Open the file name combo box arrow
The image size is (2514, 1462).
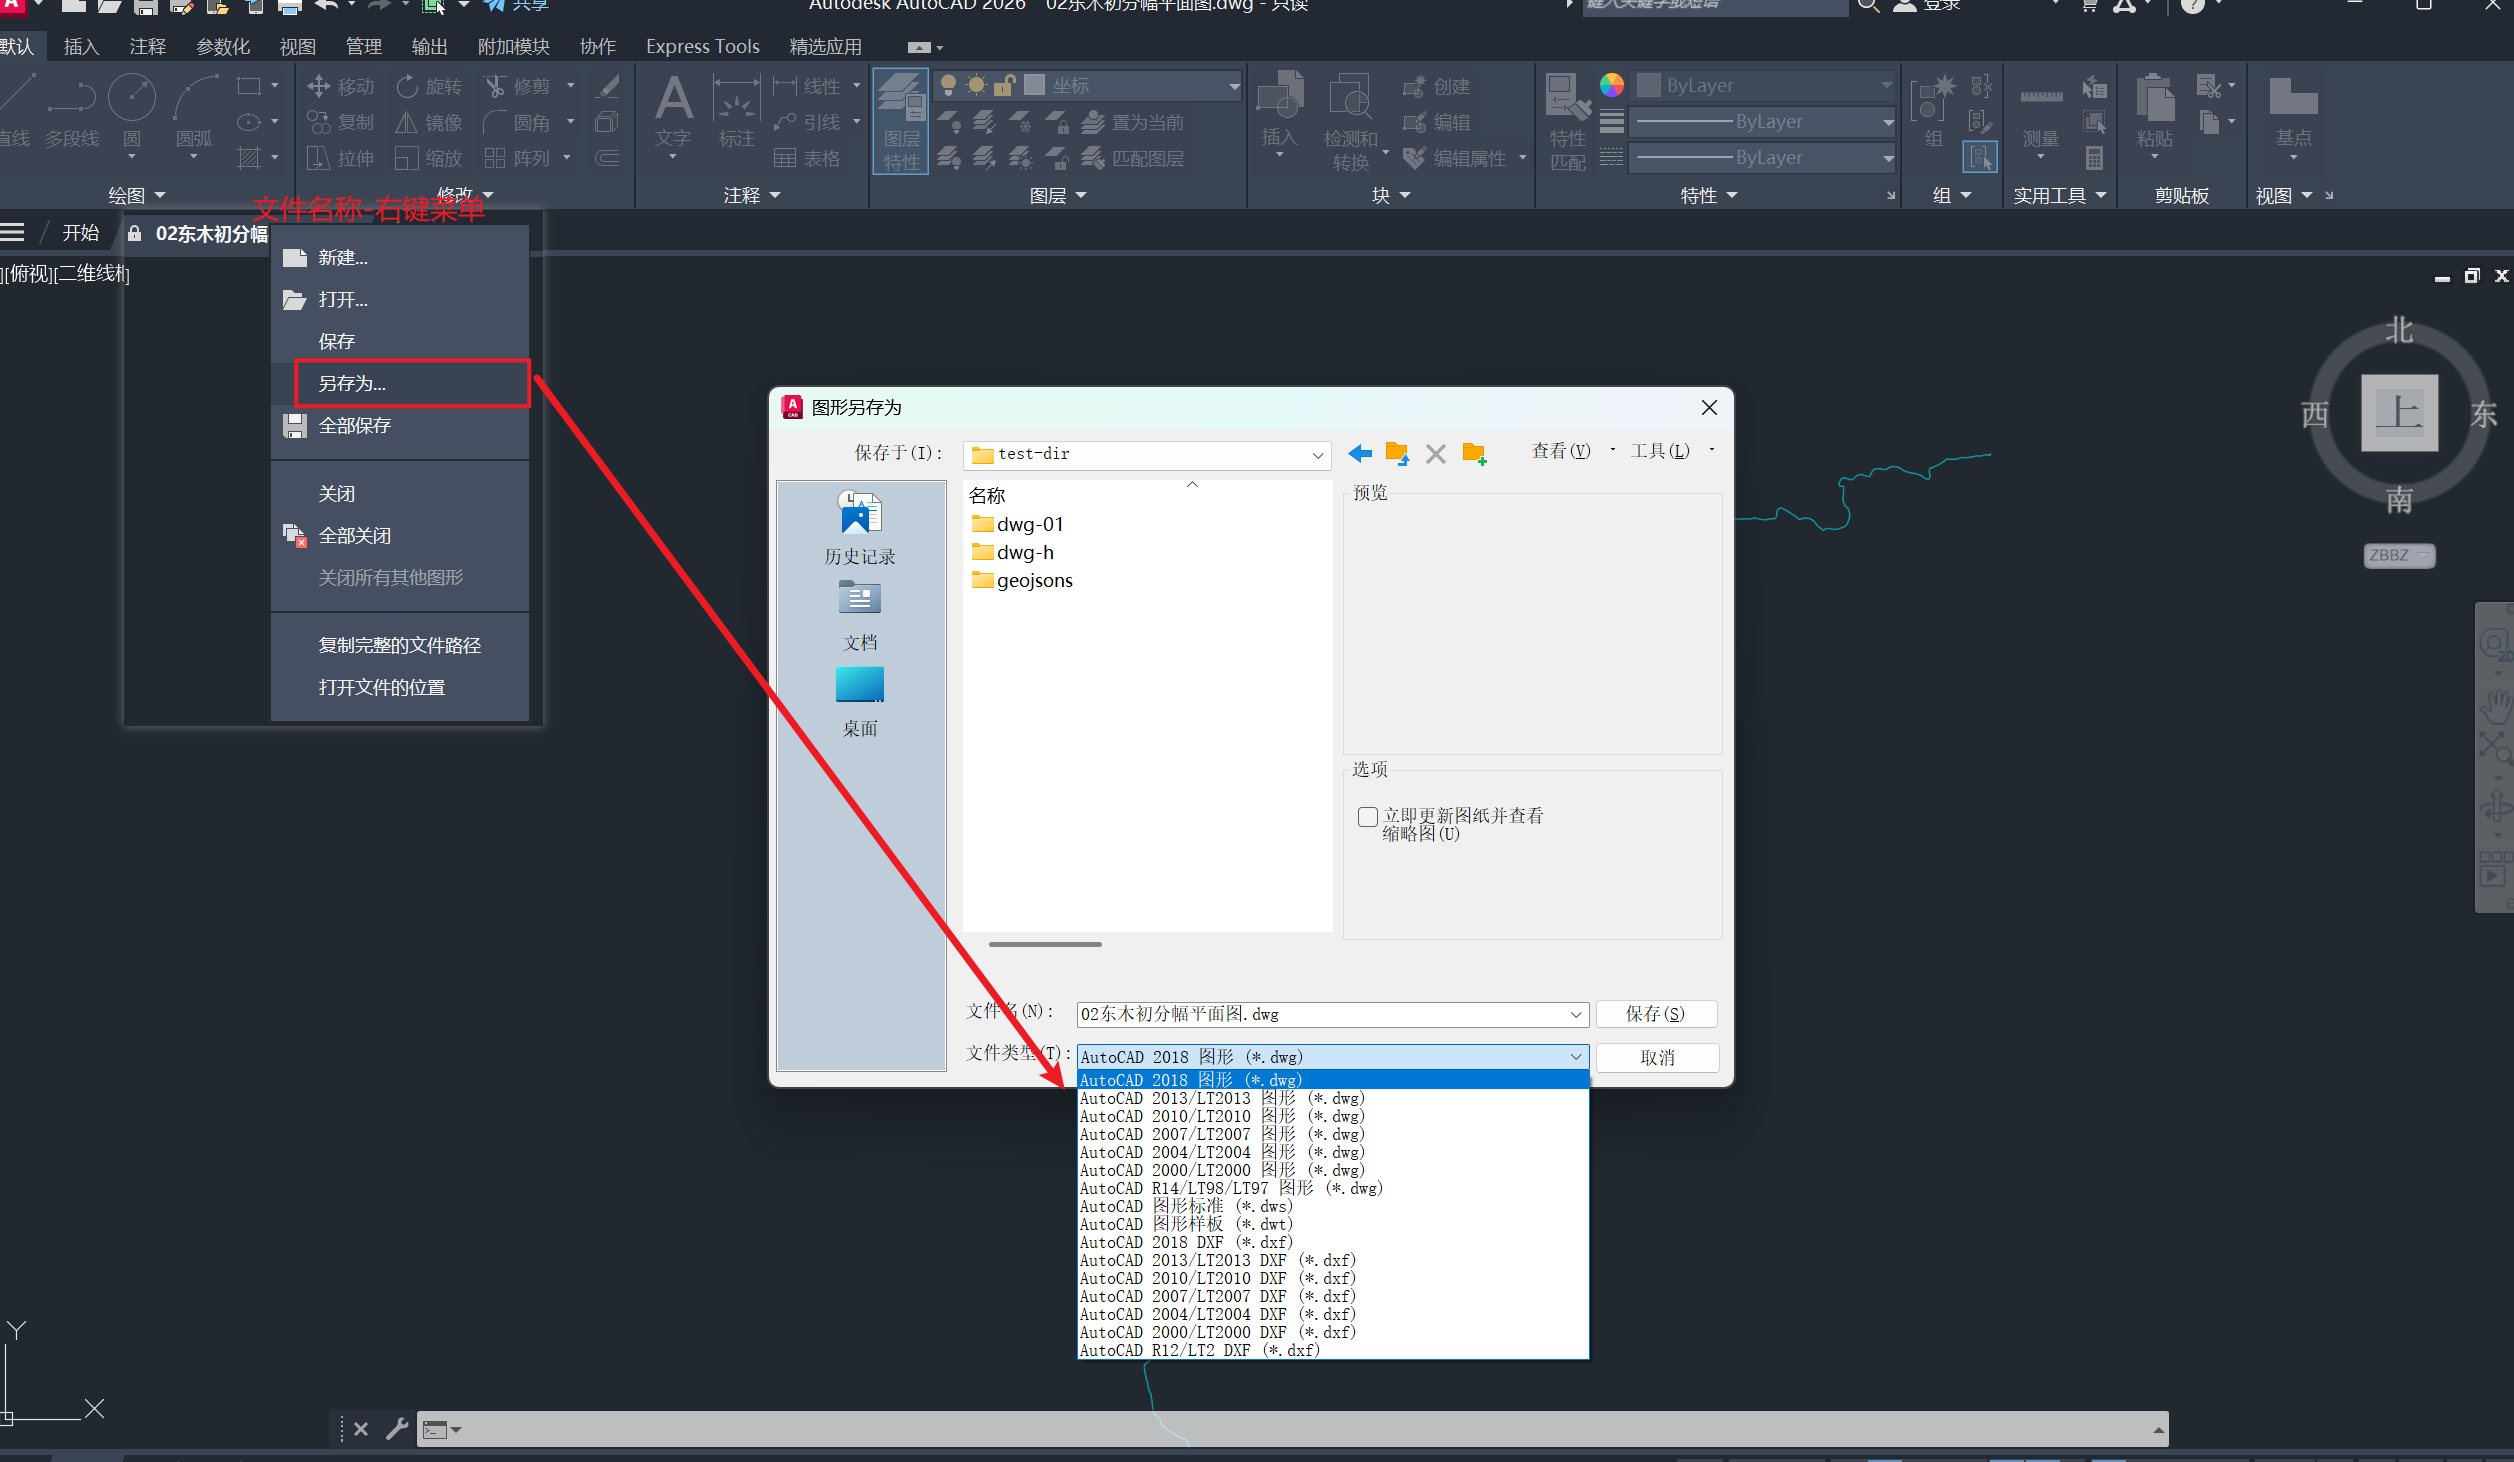click(x=1576, y=1015)
